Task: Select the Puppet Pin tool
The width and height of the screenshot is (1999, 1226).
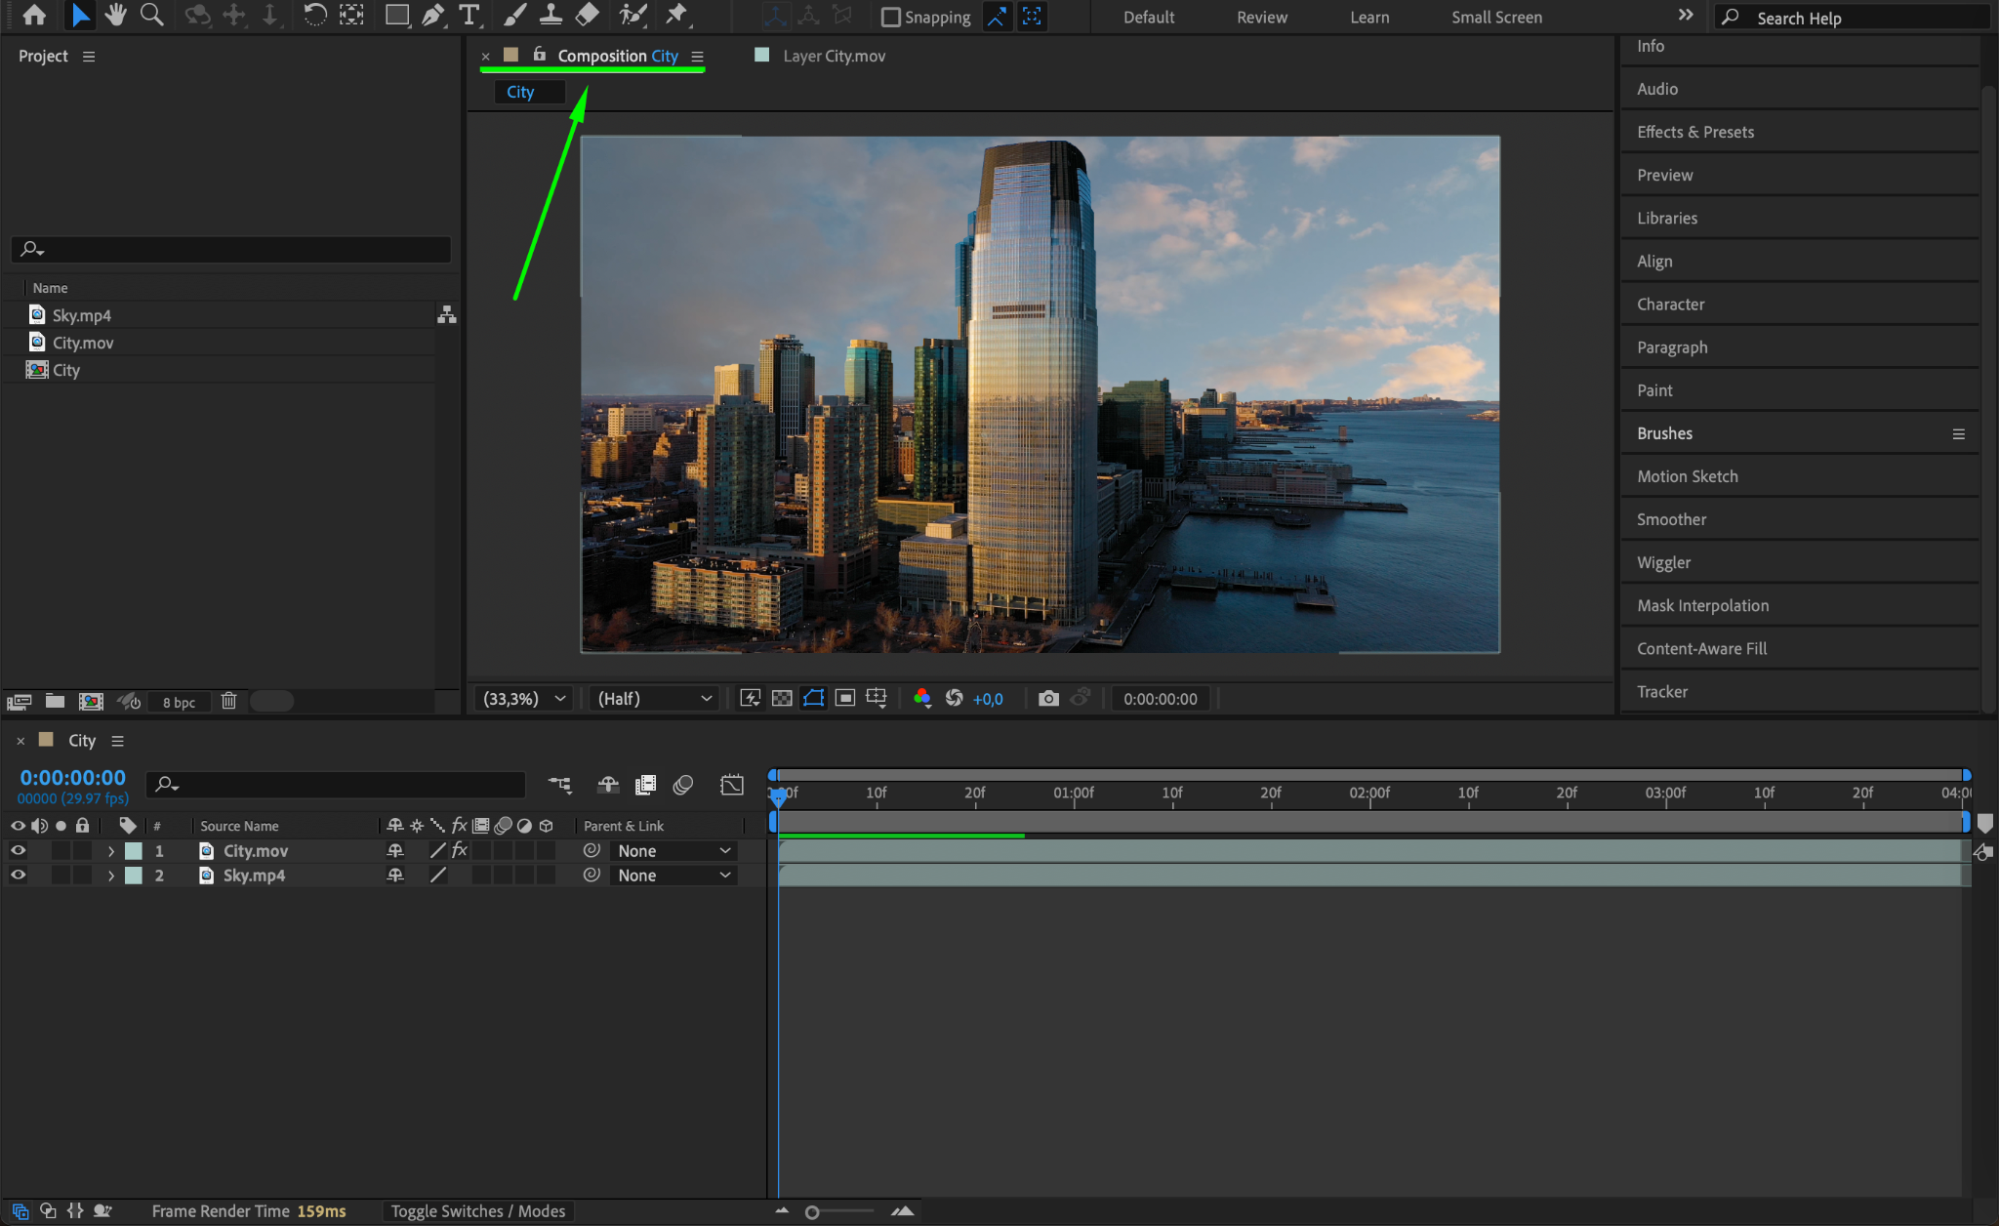Action: click(677, 15)
